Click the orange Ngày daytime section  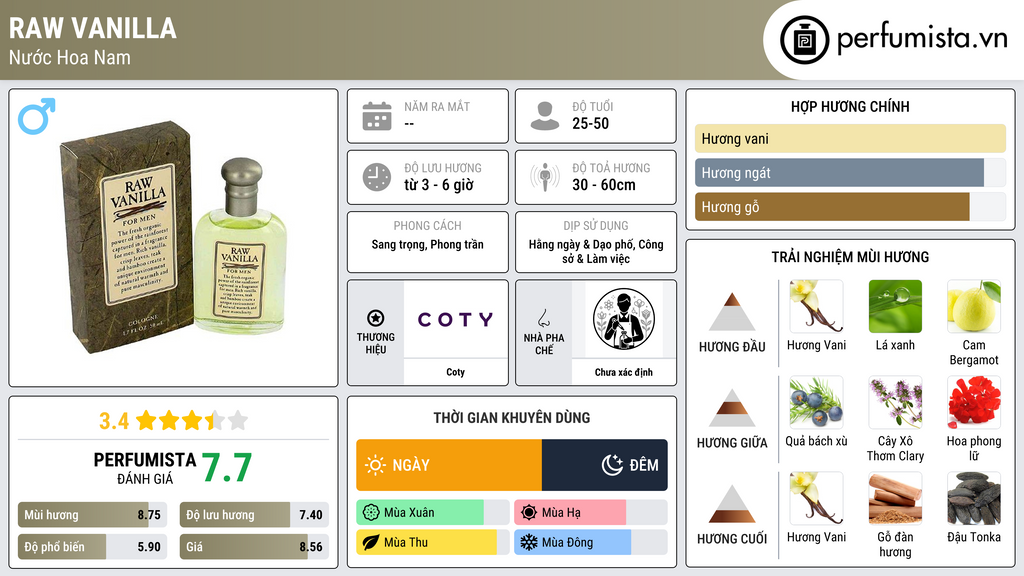pyautogui.click(x=449, y=465)
